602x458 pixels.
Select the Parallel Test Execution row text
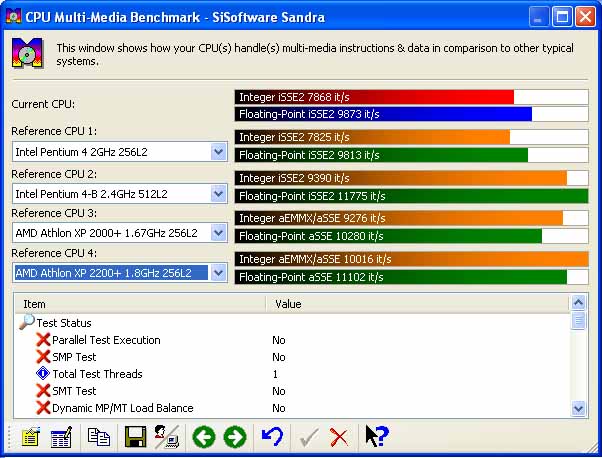tap(106, 340)
